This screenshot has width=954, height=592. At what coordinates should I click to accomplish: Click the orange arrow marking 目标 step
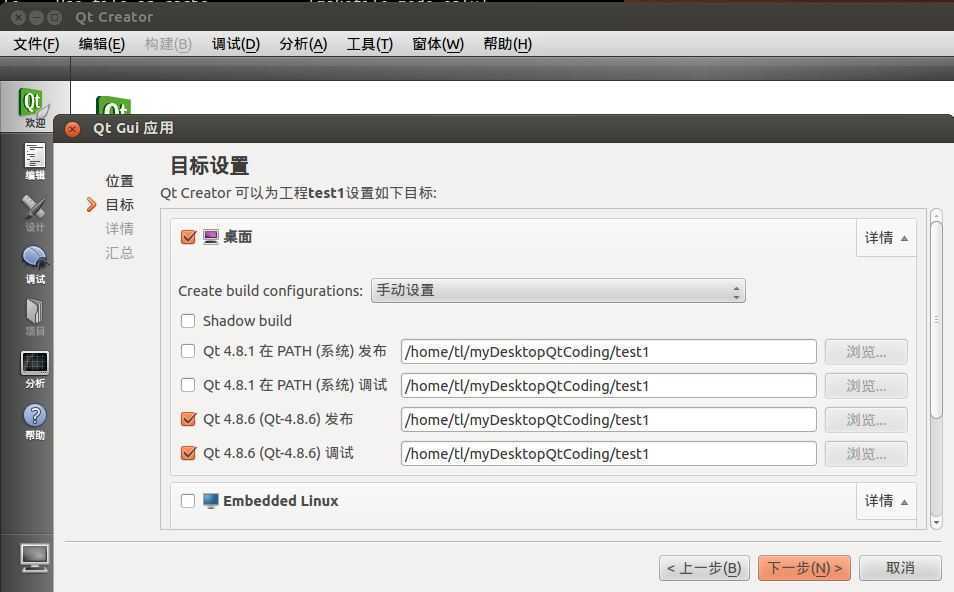coord(91,204)
